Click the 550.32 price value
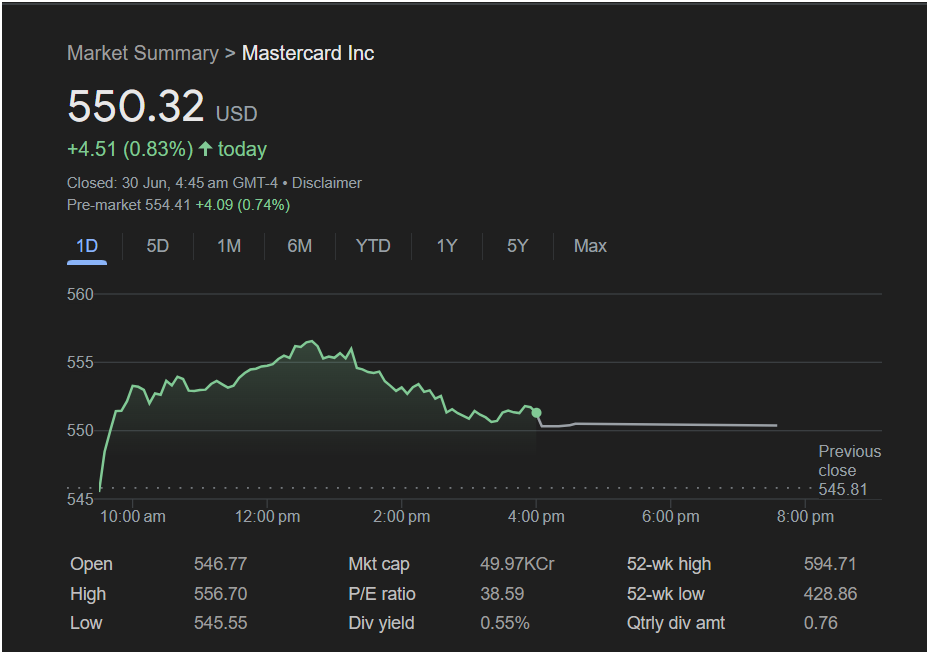 click(x=136, y=107)
